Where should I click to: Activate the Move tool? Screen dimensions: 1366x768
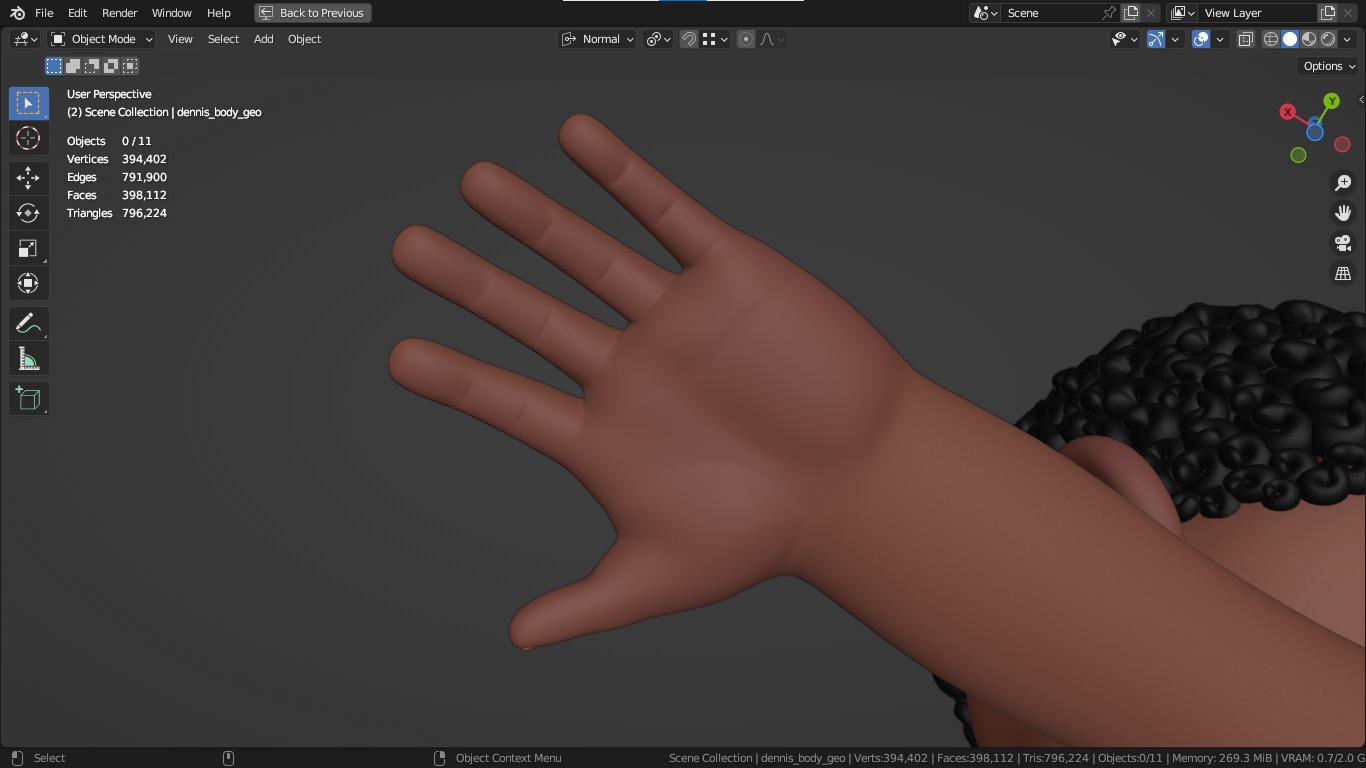coord(28,178)
